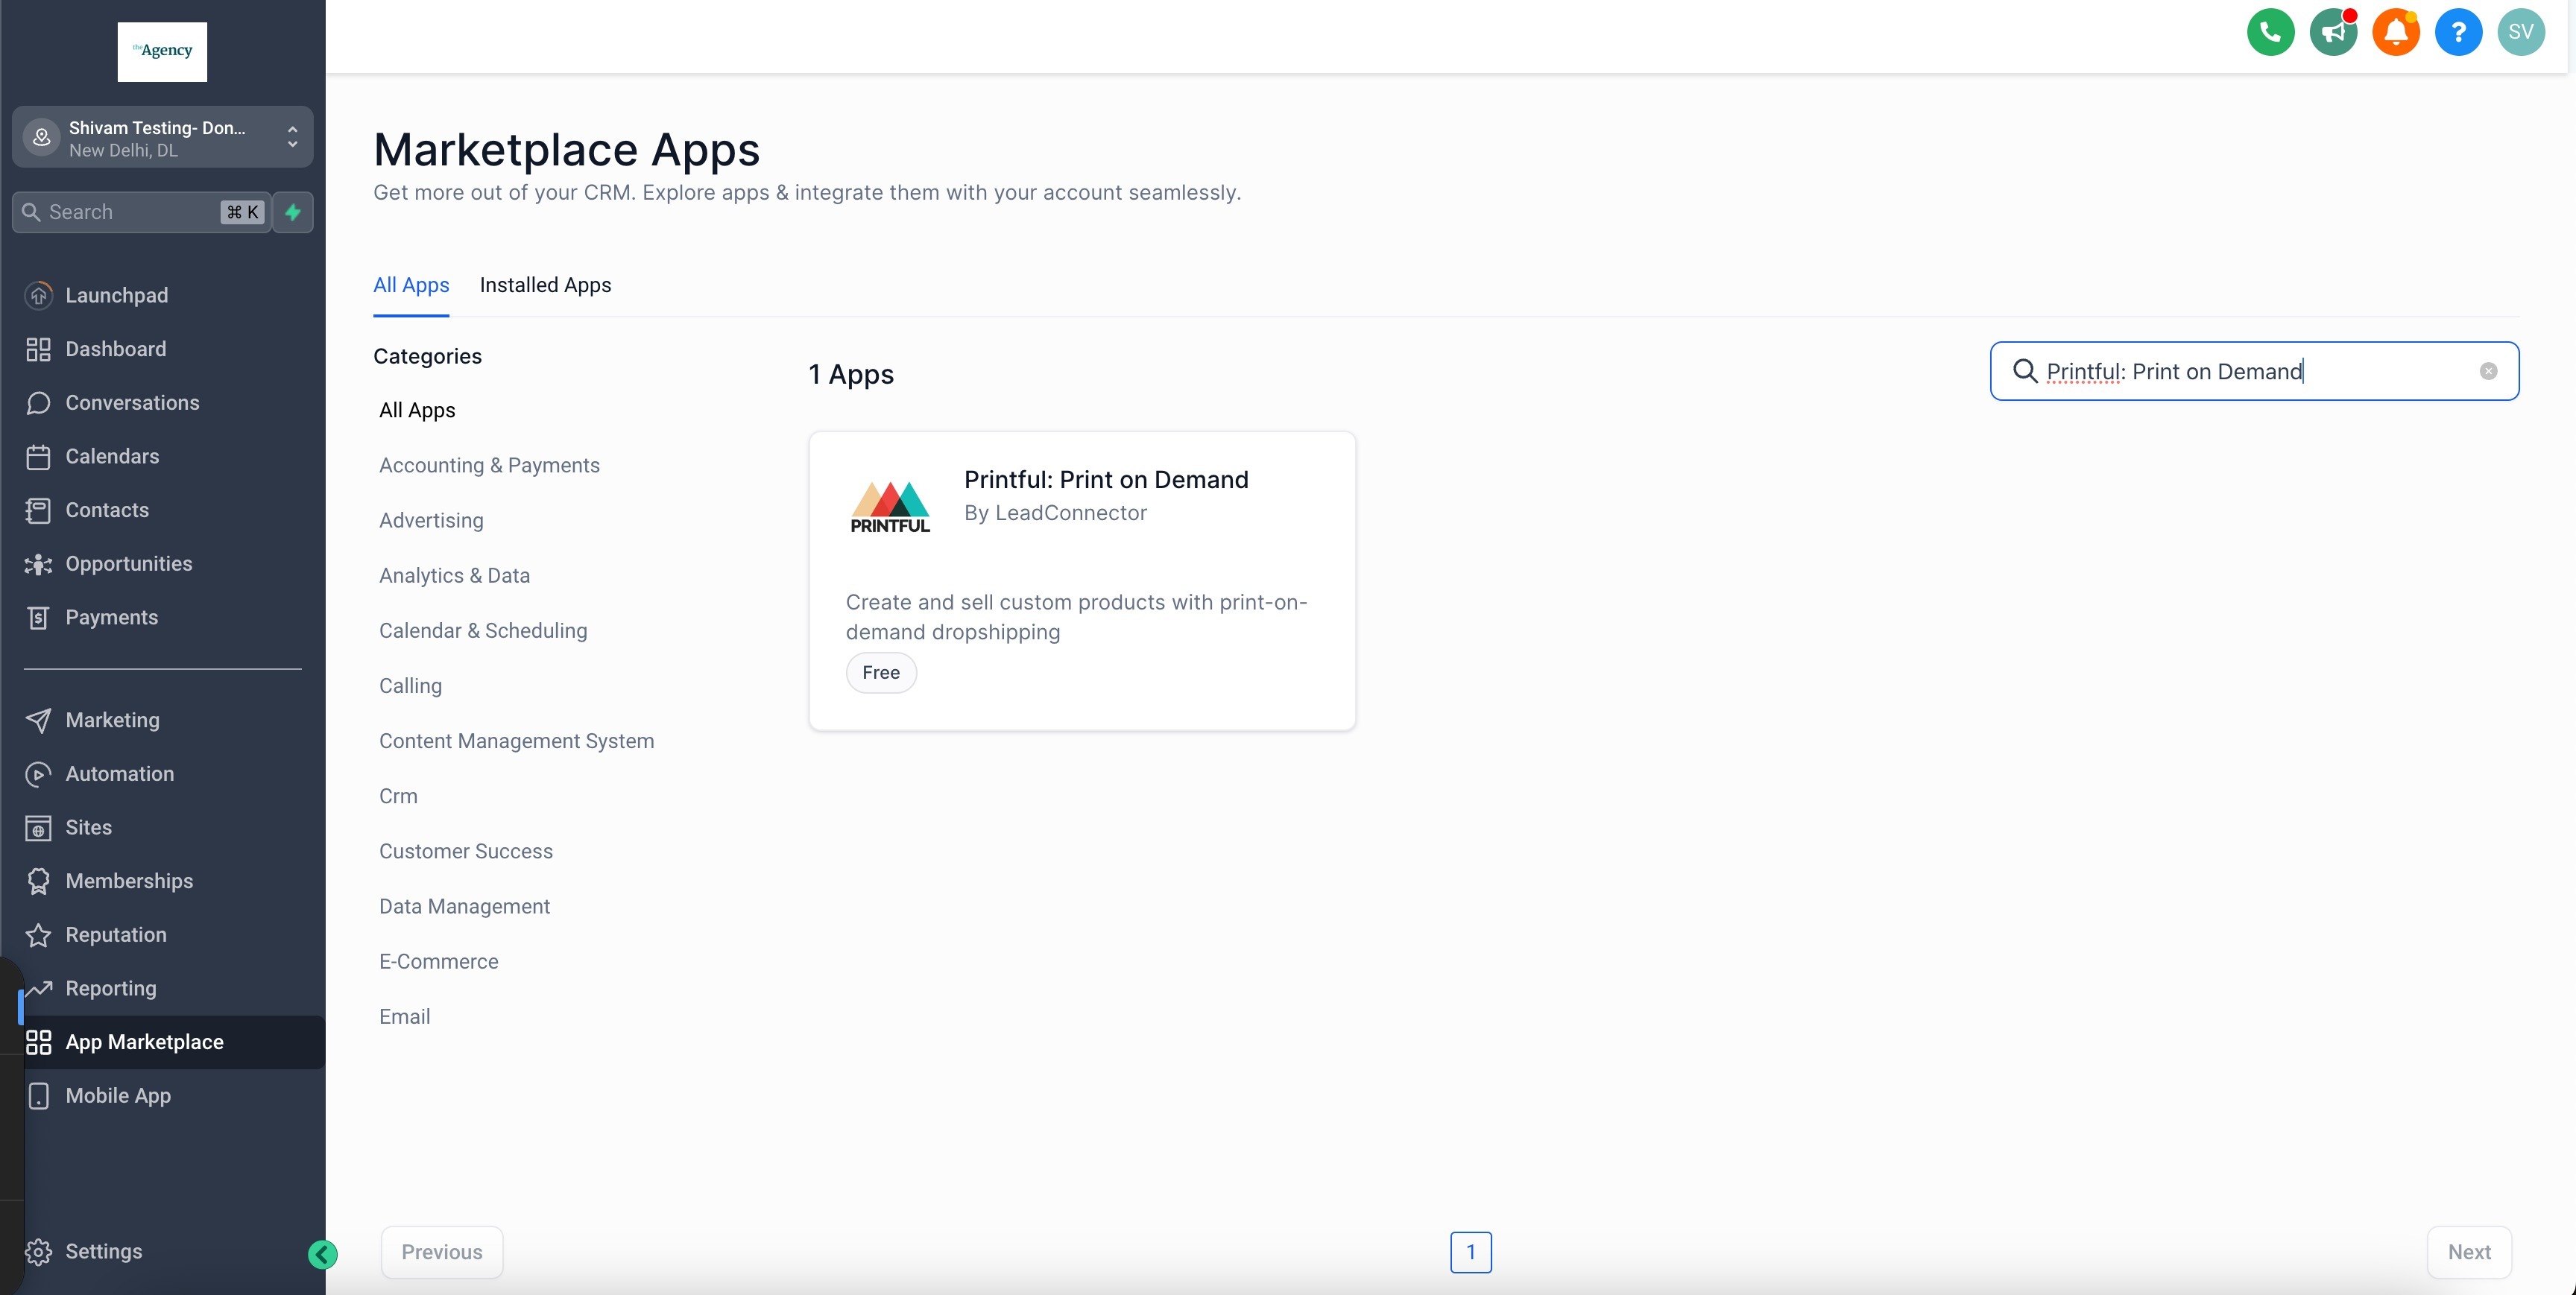
Task: Click page number 1 button
Action: (1470, 1252)
